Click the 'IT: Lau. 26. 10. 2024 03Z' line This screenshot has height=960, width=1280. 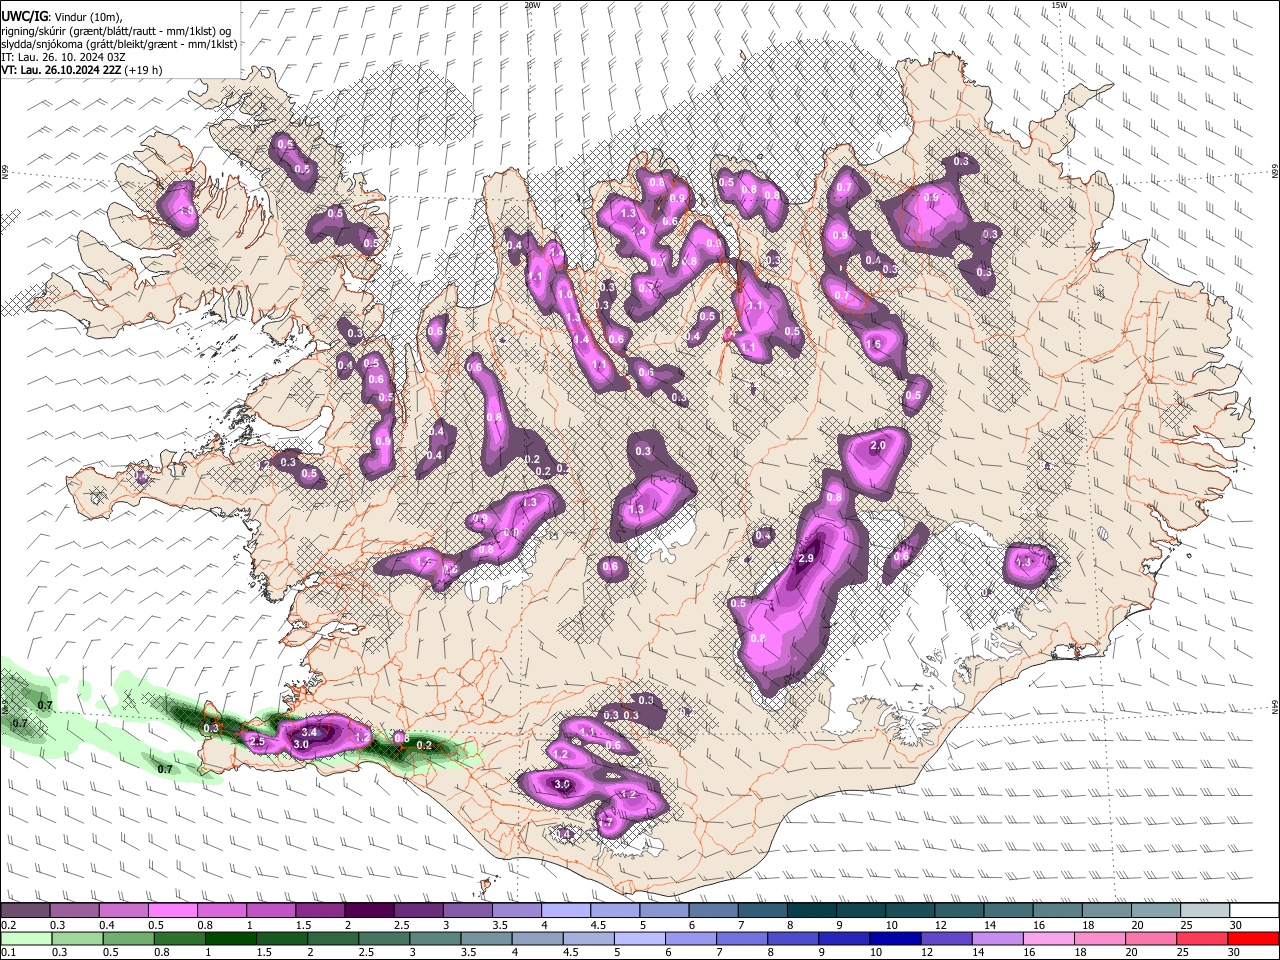click(63, 57)
